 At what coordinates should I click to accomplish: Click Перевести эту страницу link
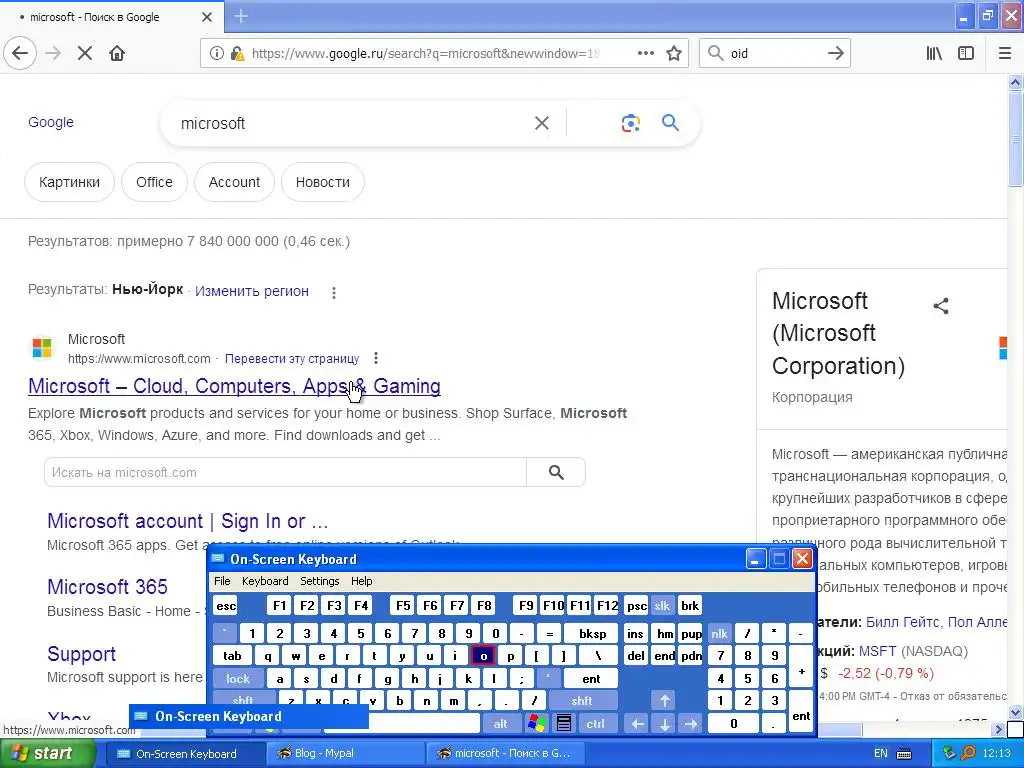[x=292, y=359]
